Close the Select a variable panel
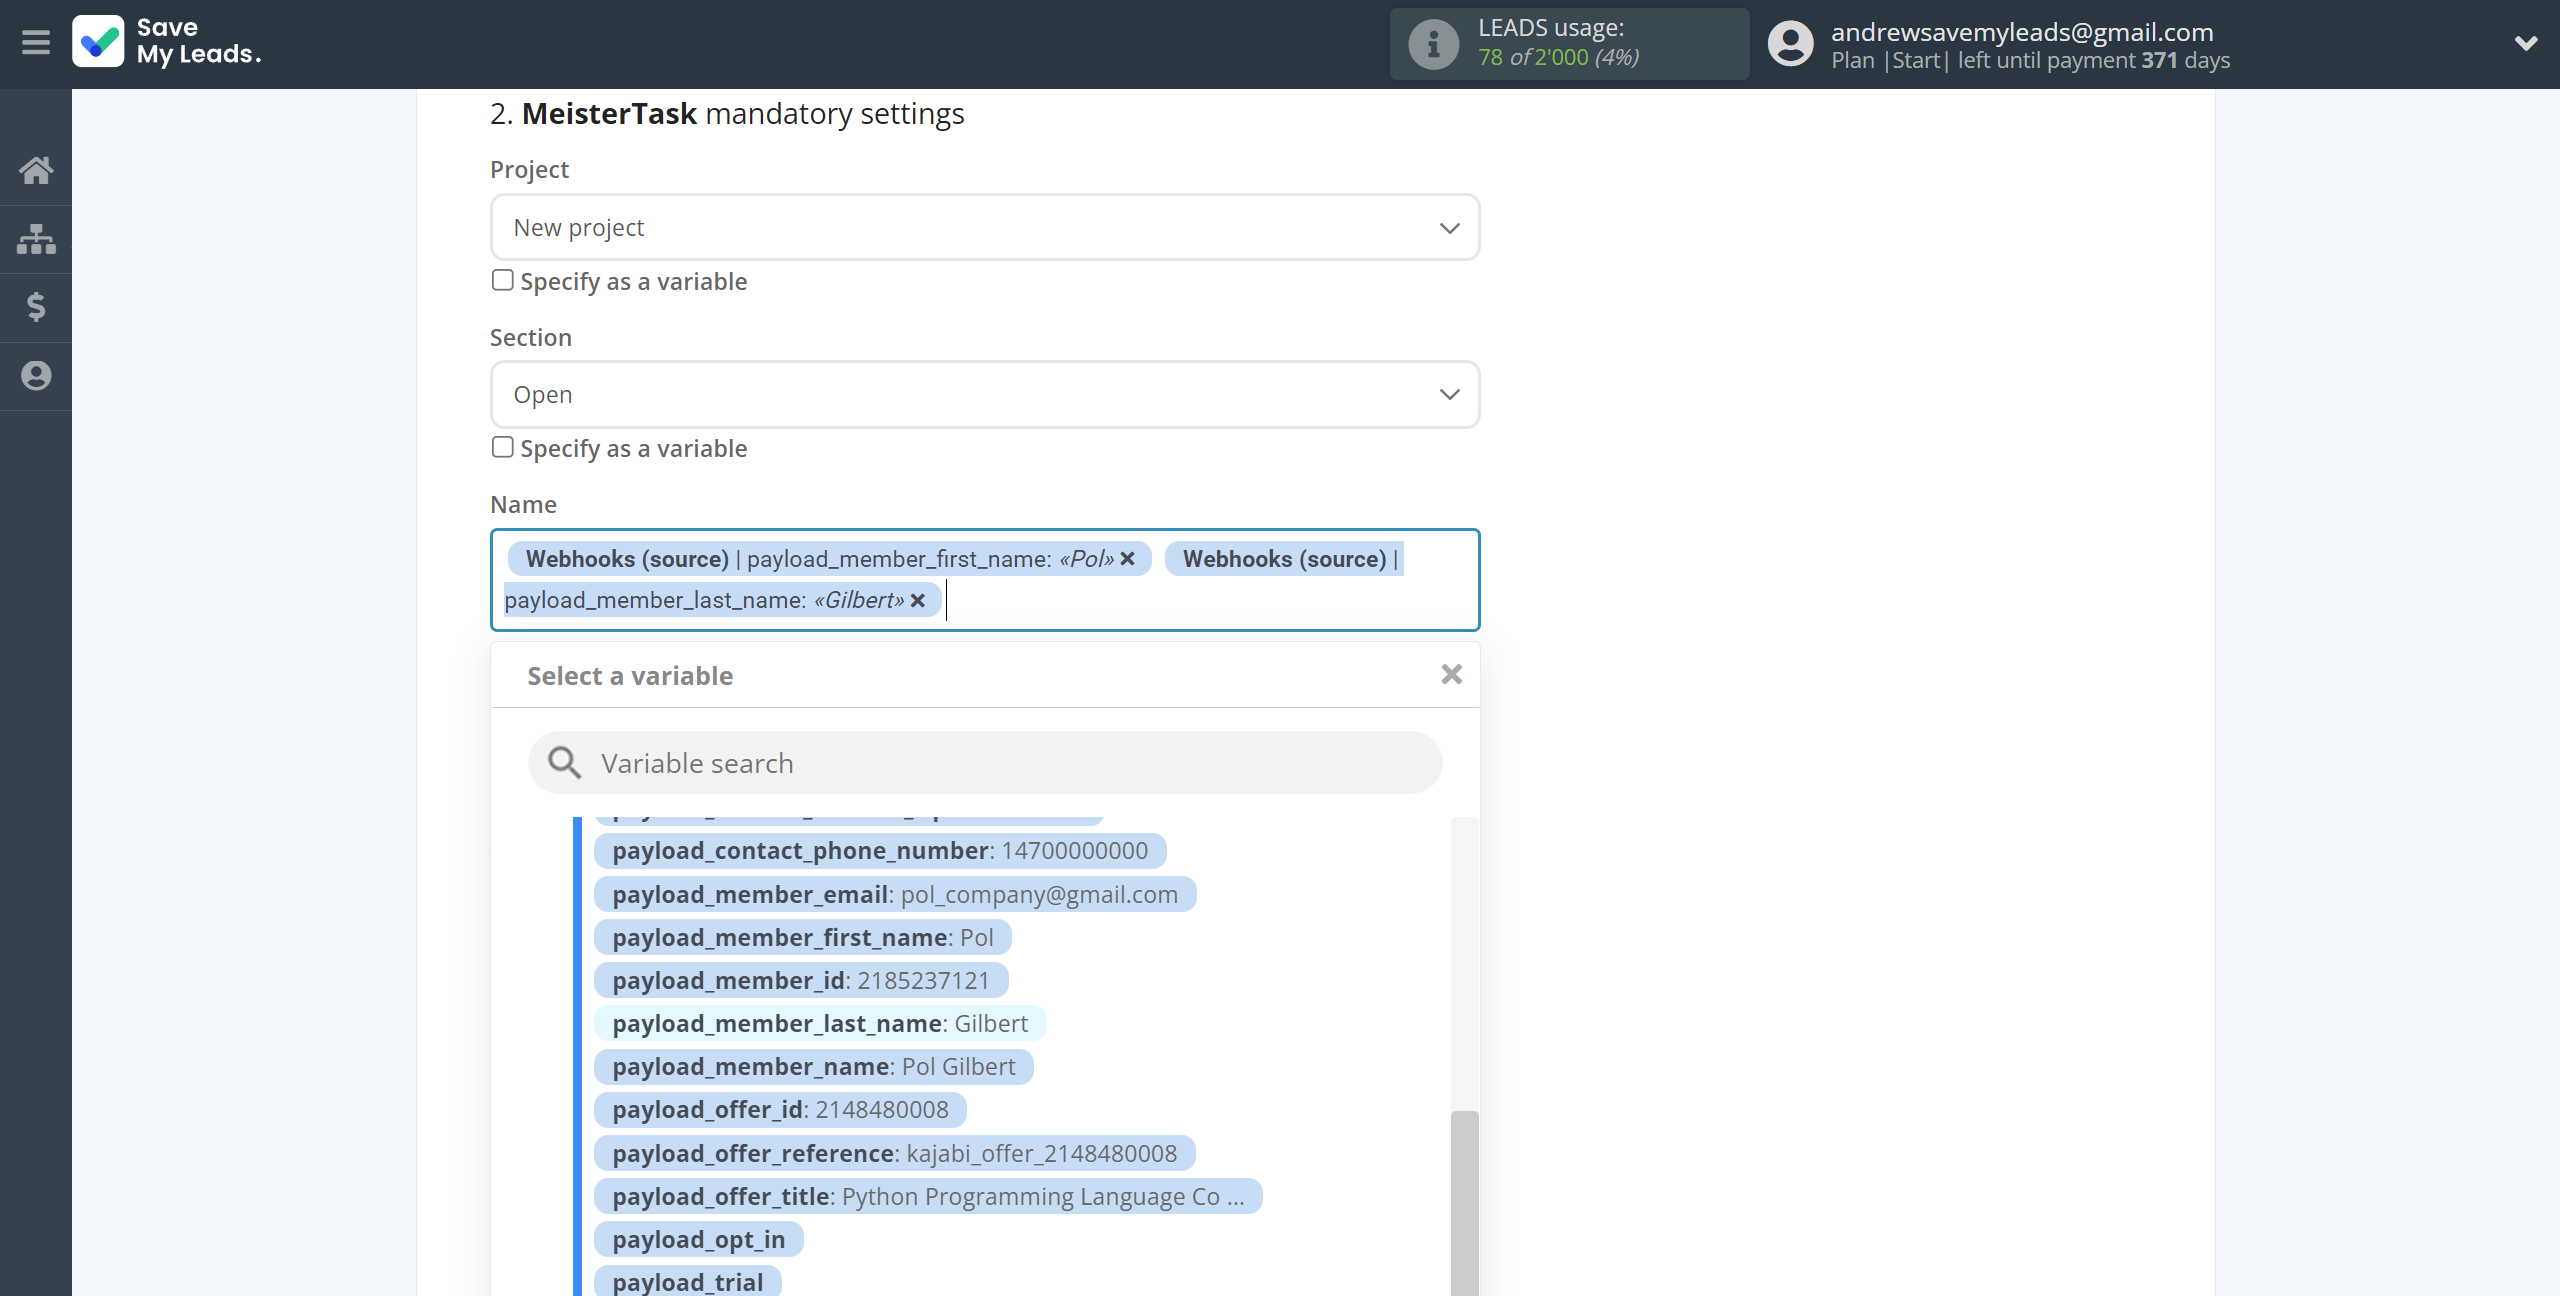 (x=1452, y=675)
